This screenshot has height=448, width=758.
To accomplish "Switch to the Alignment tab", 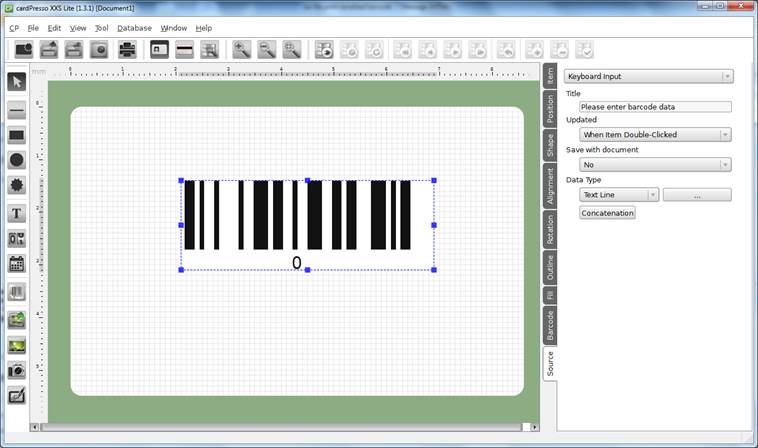I will (x=550, y=186).
